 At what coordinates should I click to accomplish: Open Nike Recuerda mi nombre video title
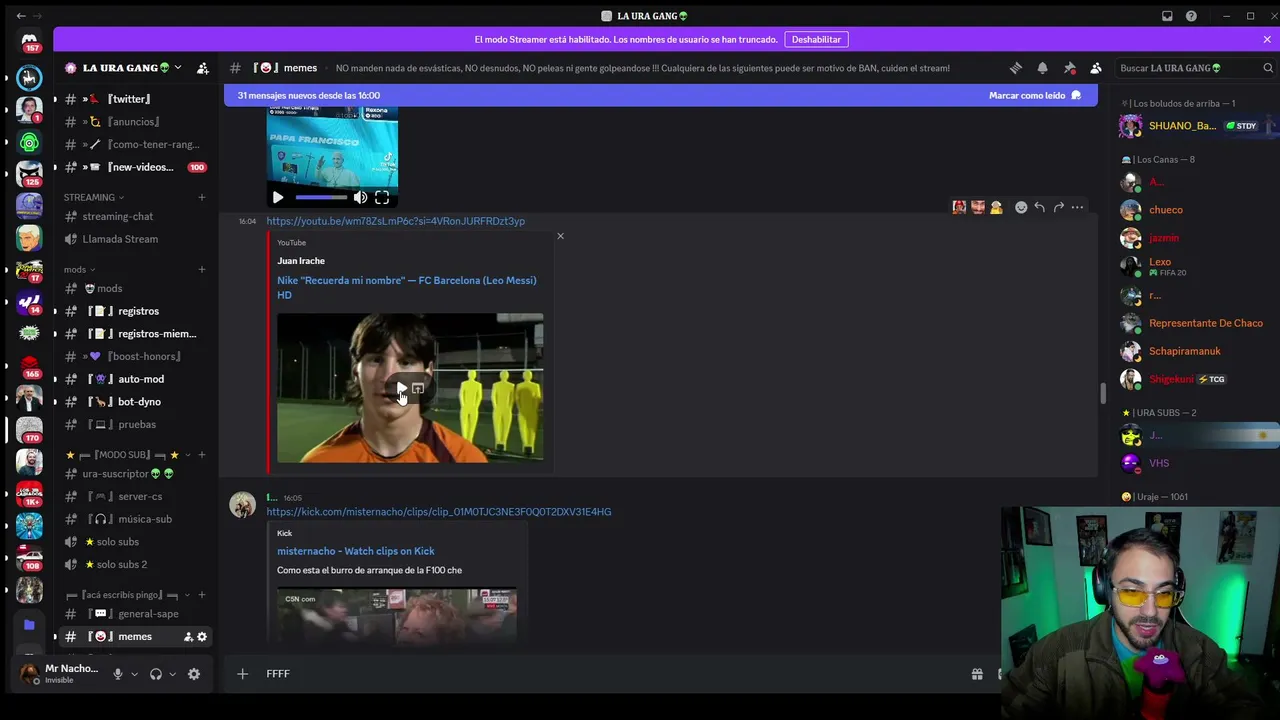tap(407, 287)
